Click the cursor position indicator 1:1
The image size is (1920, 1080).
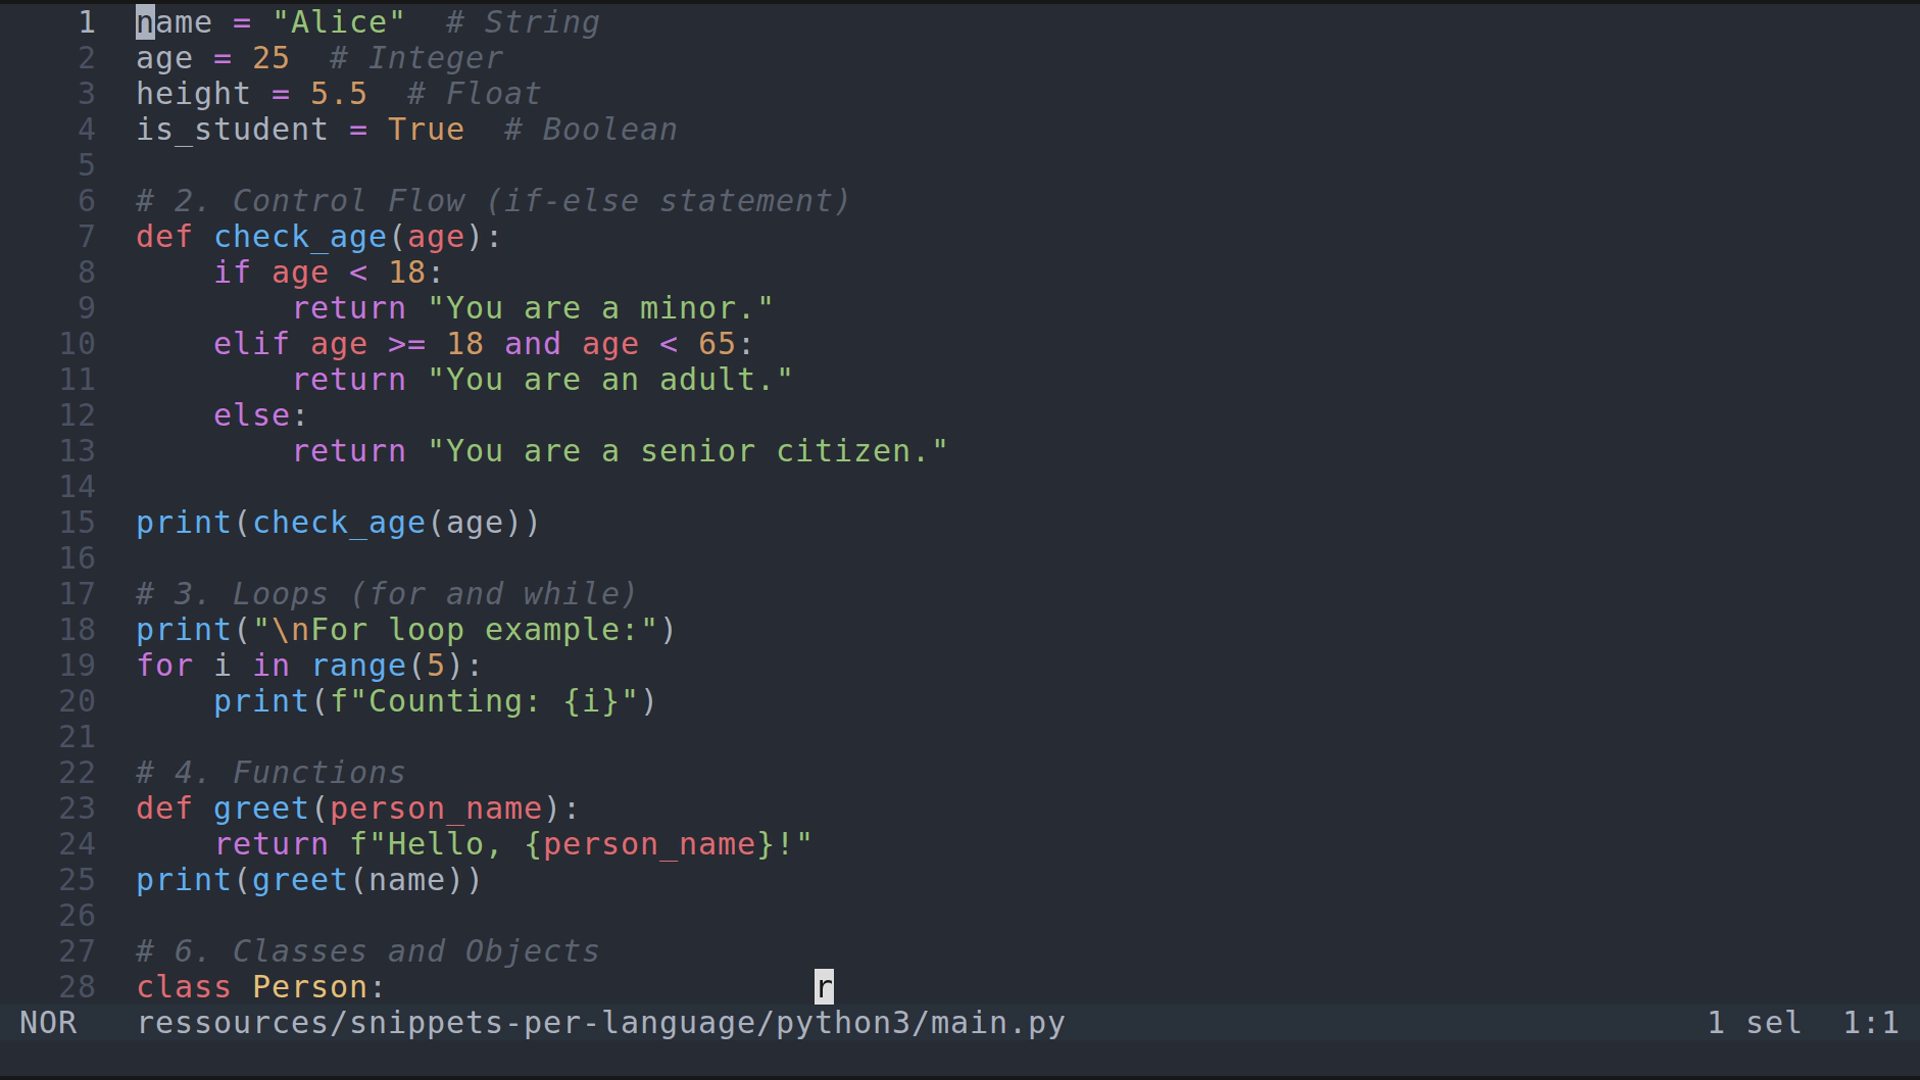1871,1022
